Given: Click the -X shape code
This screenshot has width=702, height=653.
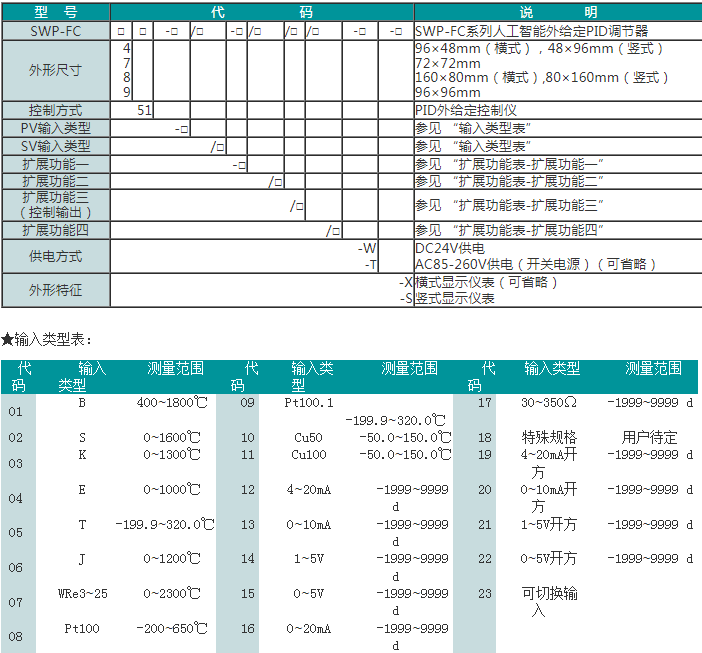Looking at the screenshot, I should [406, 282].
